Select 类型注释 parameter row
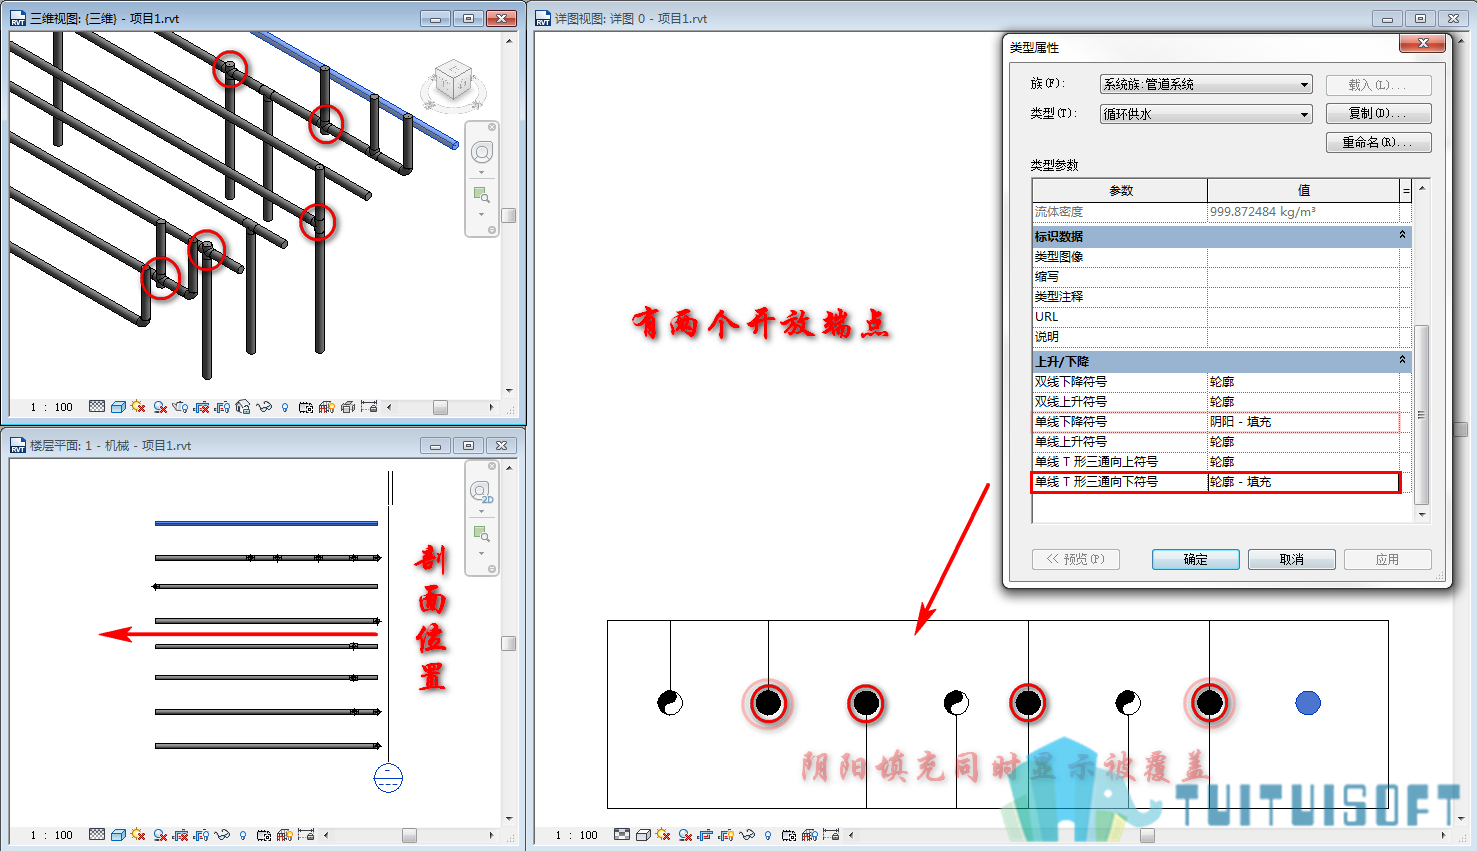This screenshot has height=851, width=1477. [1216, 297]
